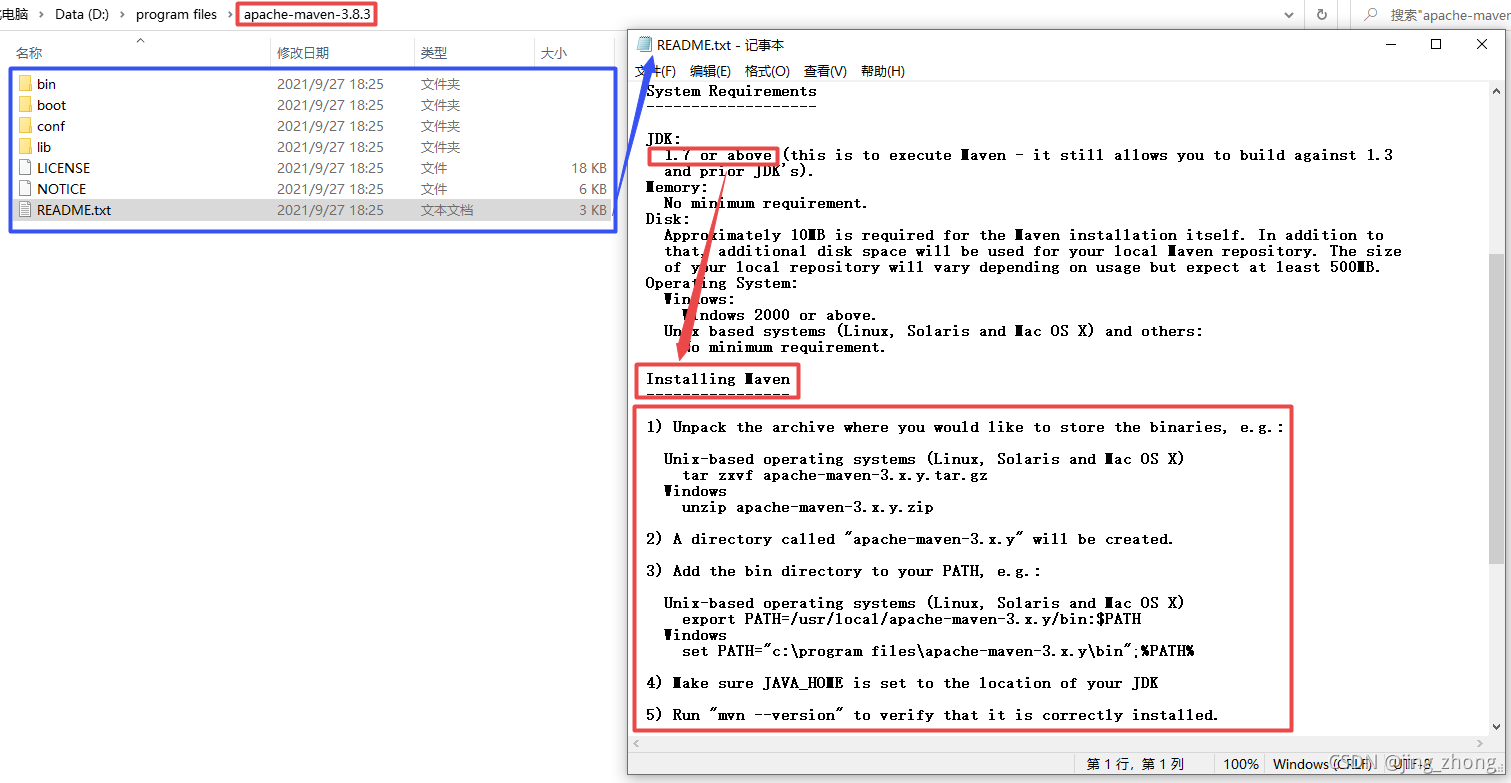Click the 'Windows 2000 or above.' line
1511x783 pixels.
tap(780, 315)
